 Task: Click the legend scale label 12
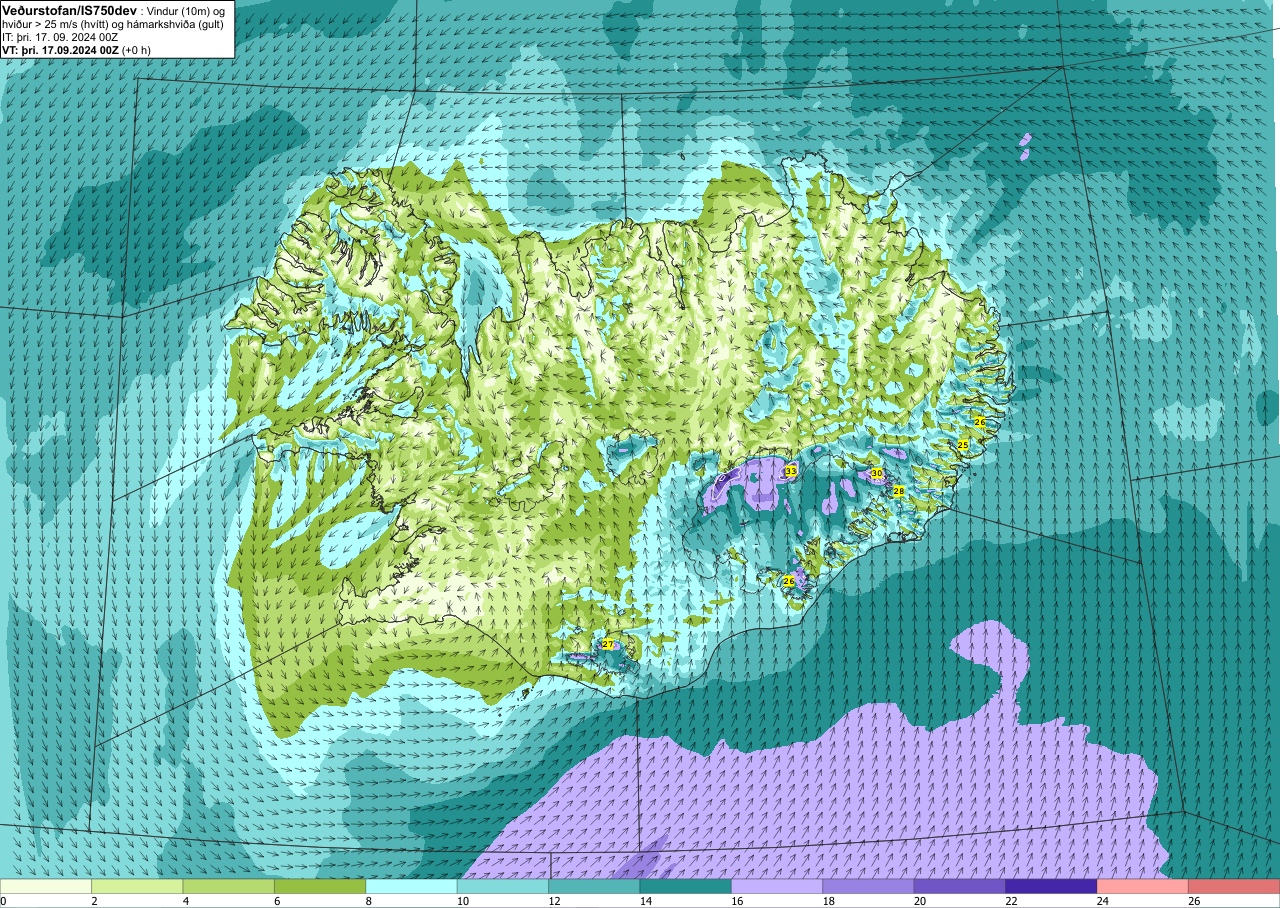tap(553, 901)
